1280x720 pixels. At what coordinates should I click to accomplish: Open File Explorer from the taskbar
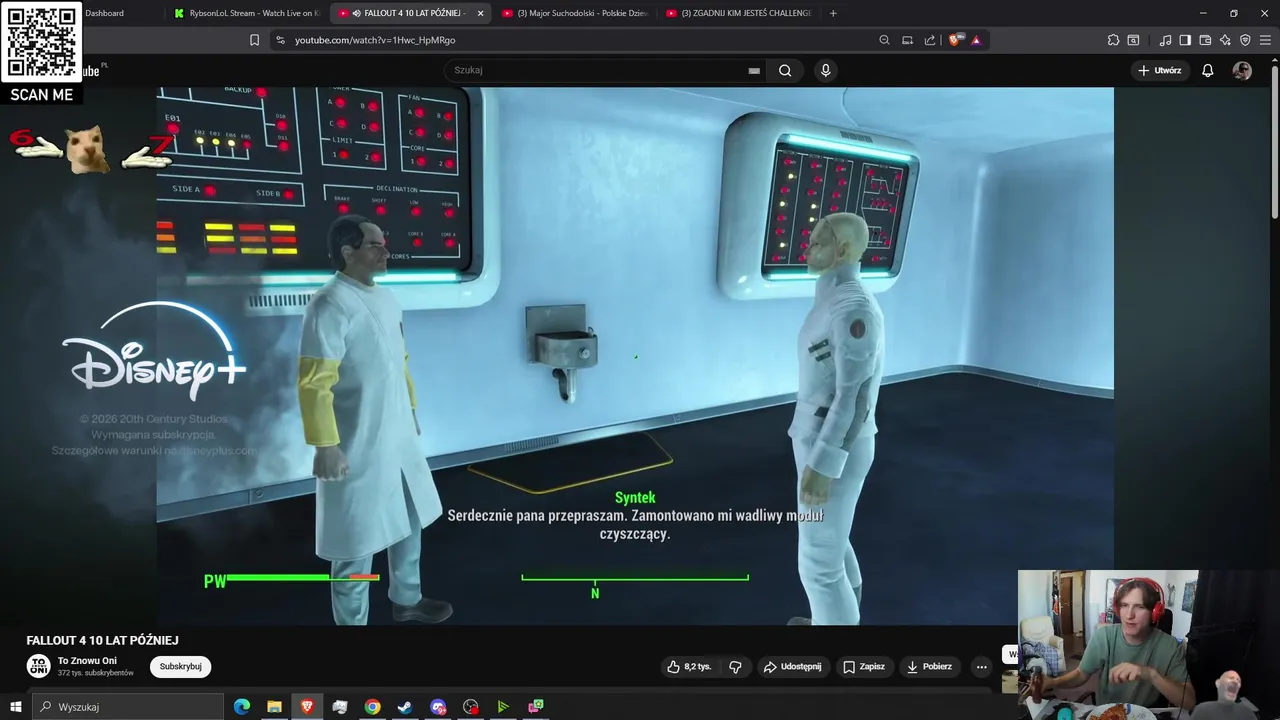(274, 707)
